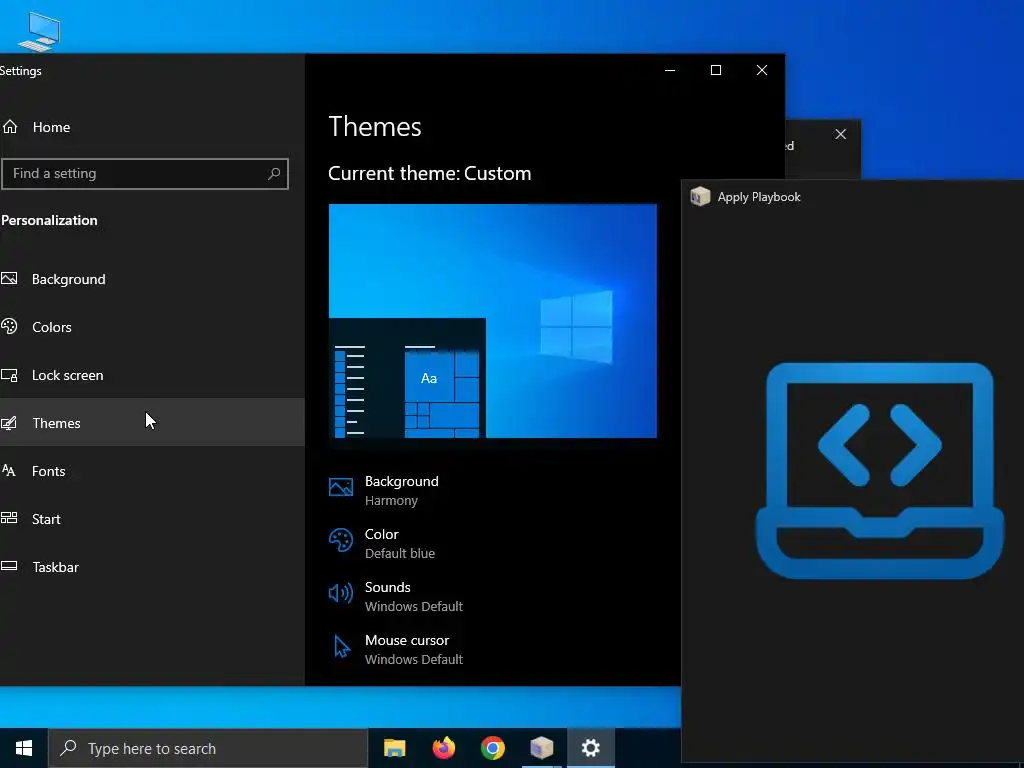This screenshot has height=768, width=1024.
Task: Open the Background personalization page
Action: (x=152, y=279)
